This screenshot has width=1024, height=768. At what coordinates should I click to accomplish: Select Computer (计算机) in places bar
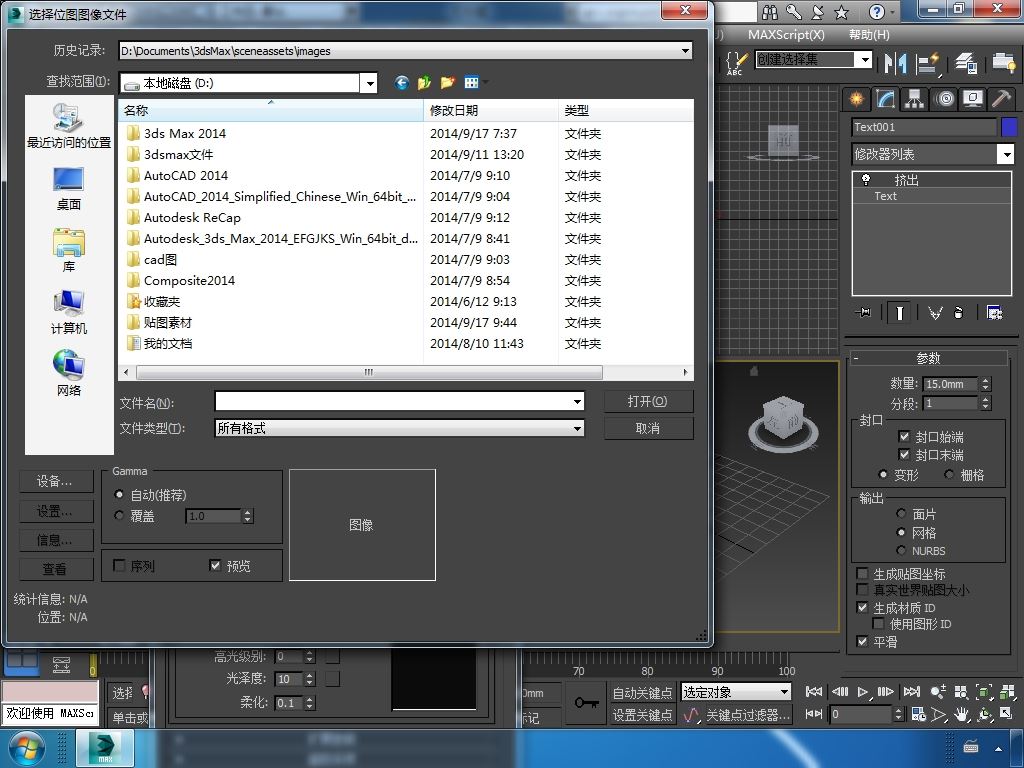[69, 312]
